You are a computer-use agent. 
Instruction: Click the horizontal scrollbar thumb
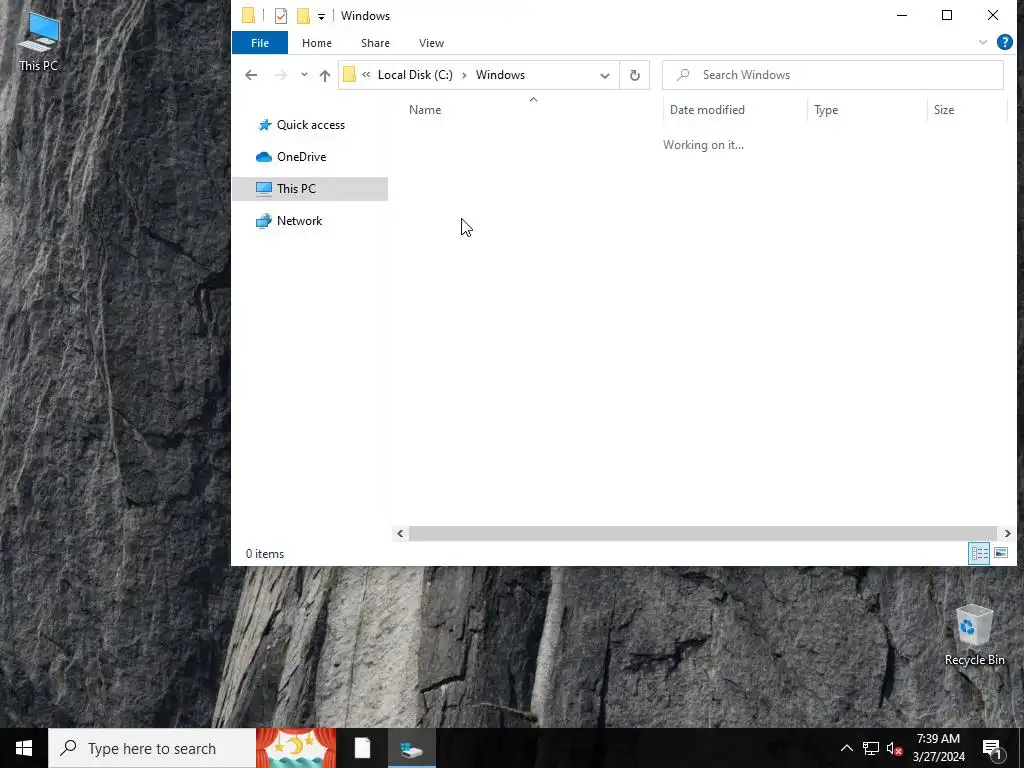pyautogui.click(x=703, y=534)
